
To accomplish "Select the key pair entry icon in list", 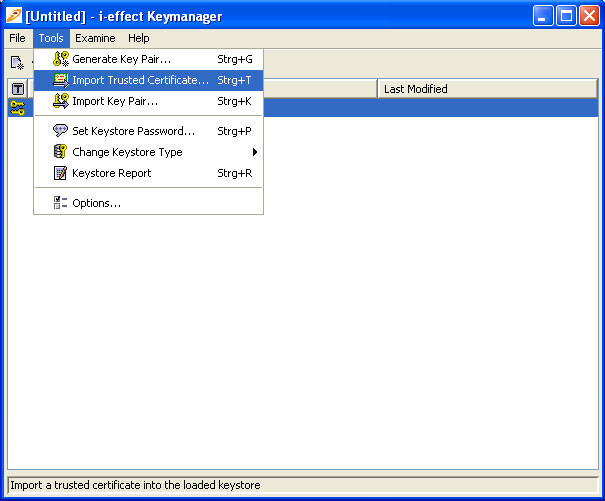I will (x=17, y=108).
